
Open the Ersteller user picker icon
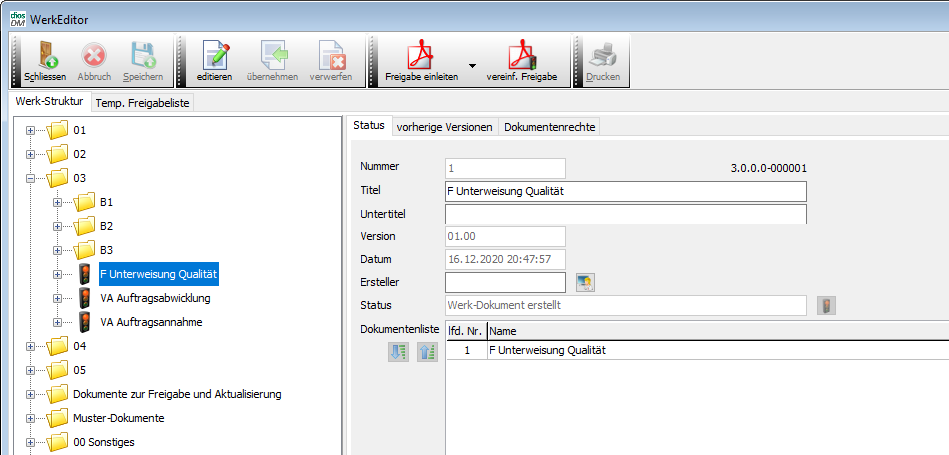[x=585, y=283]
